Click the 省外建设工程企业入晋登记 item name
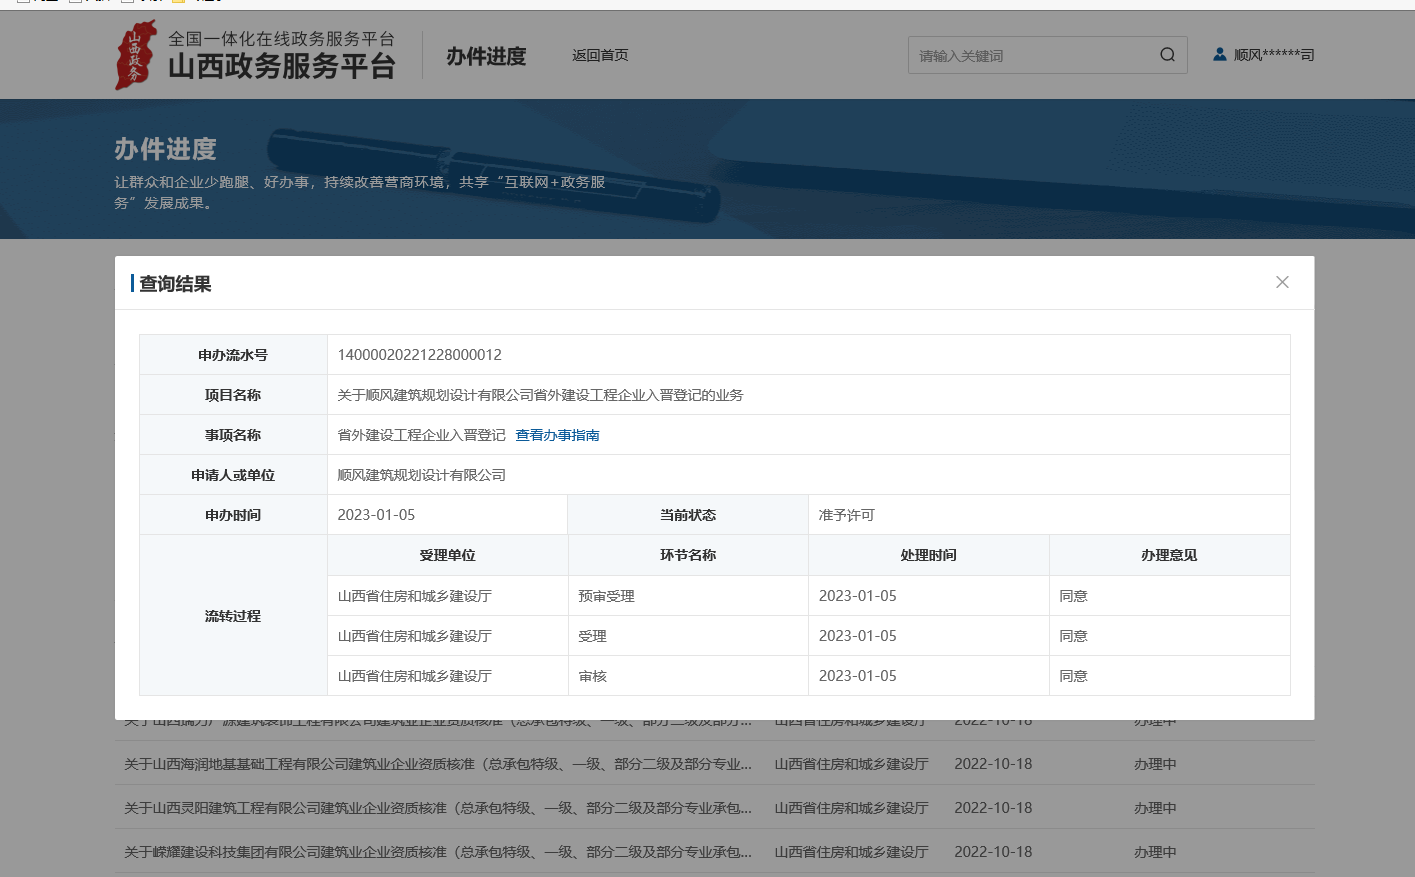 (x=421, y=435)
